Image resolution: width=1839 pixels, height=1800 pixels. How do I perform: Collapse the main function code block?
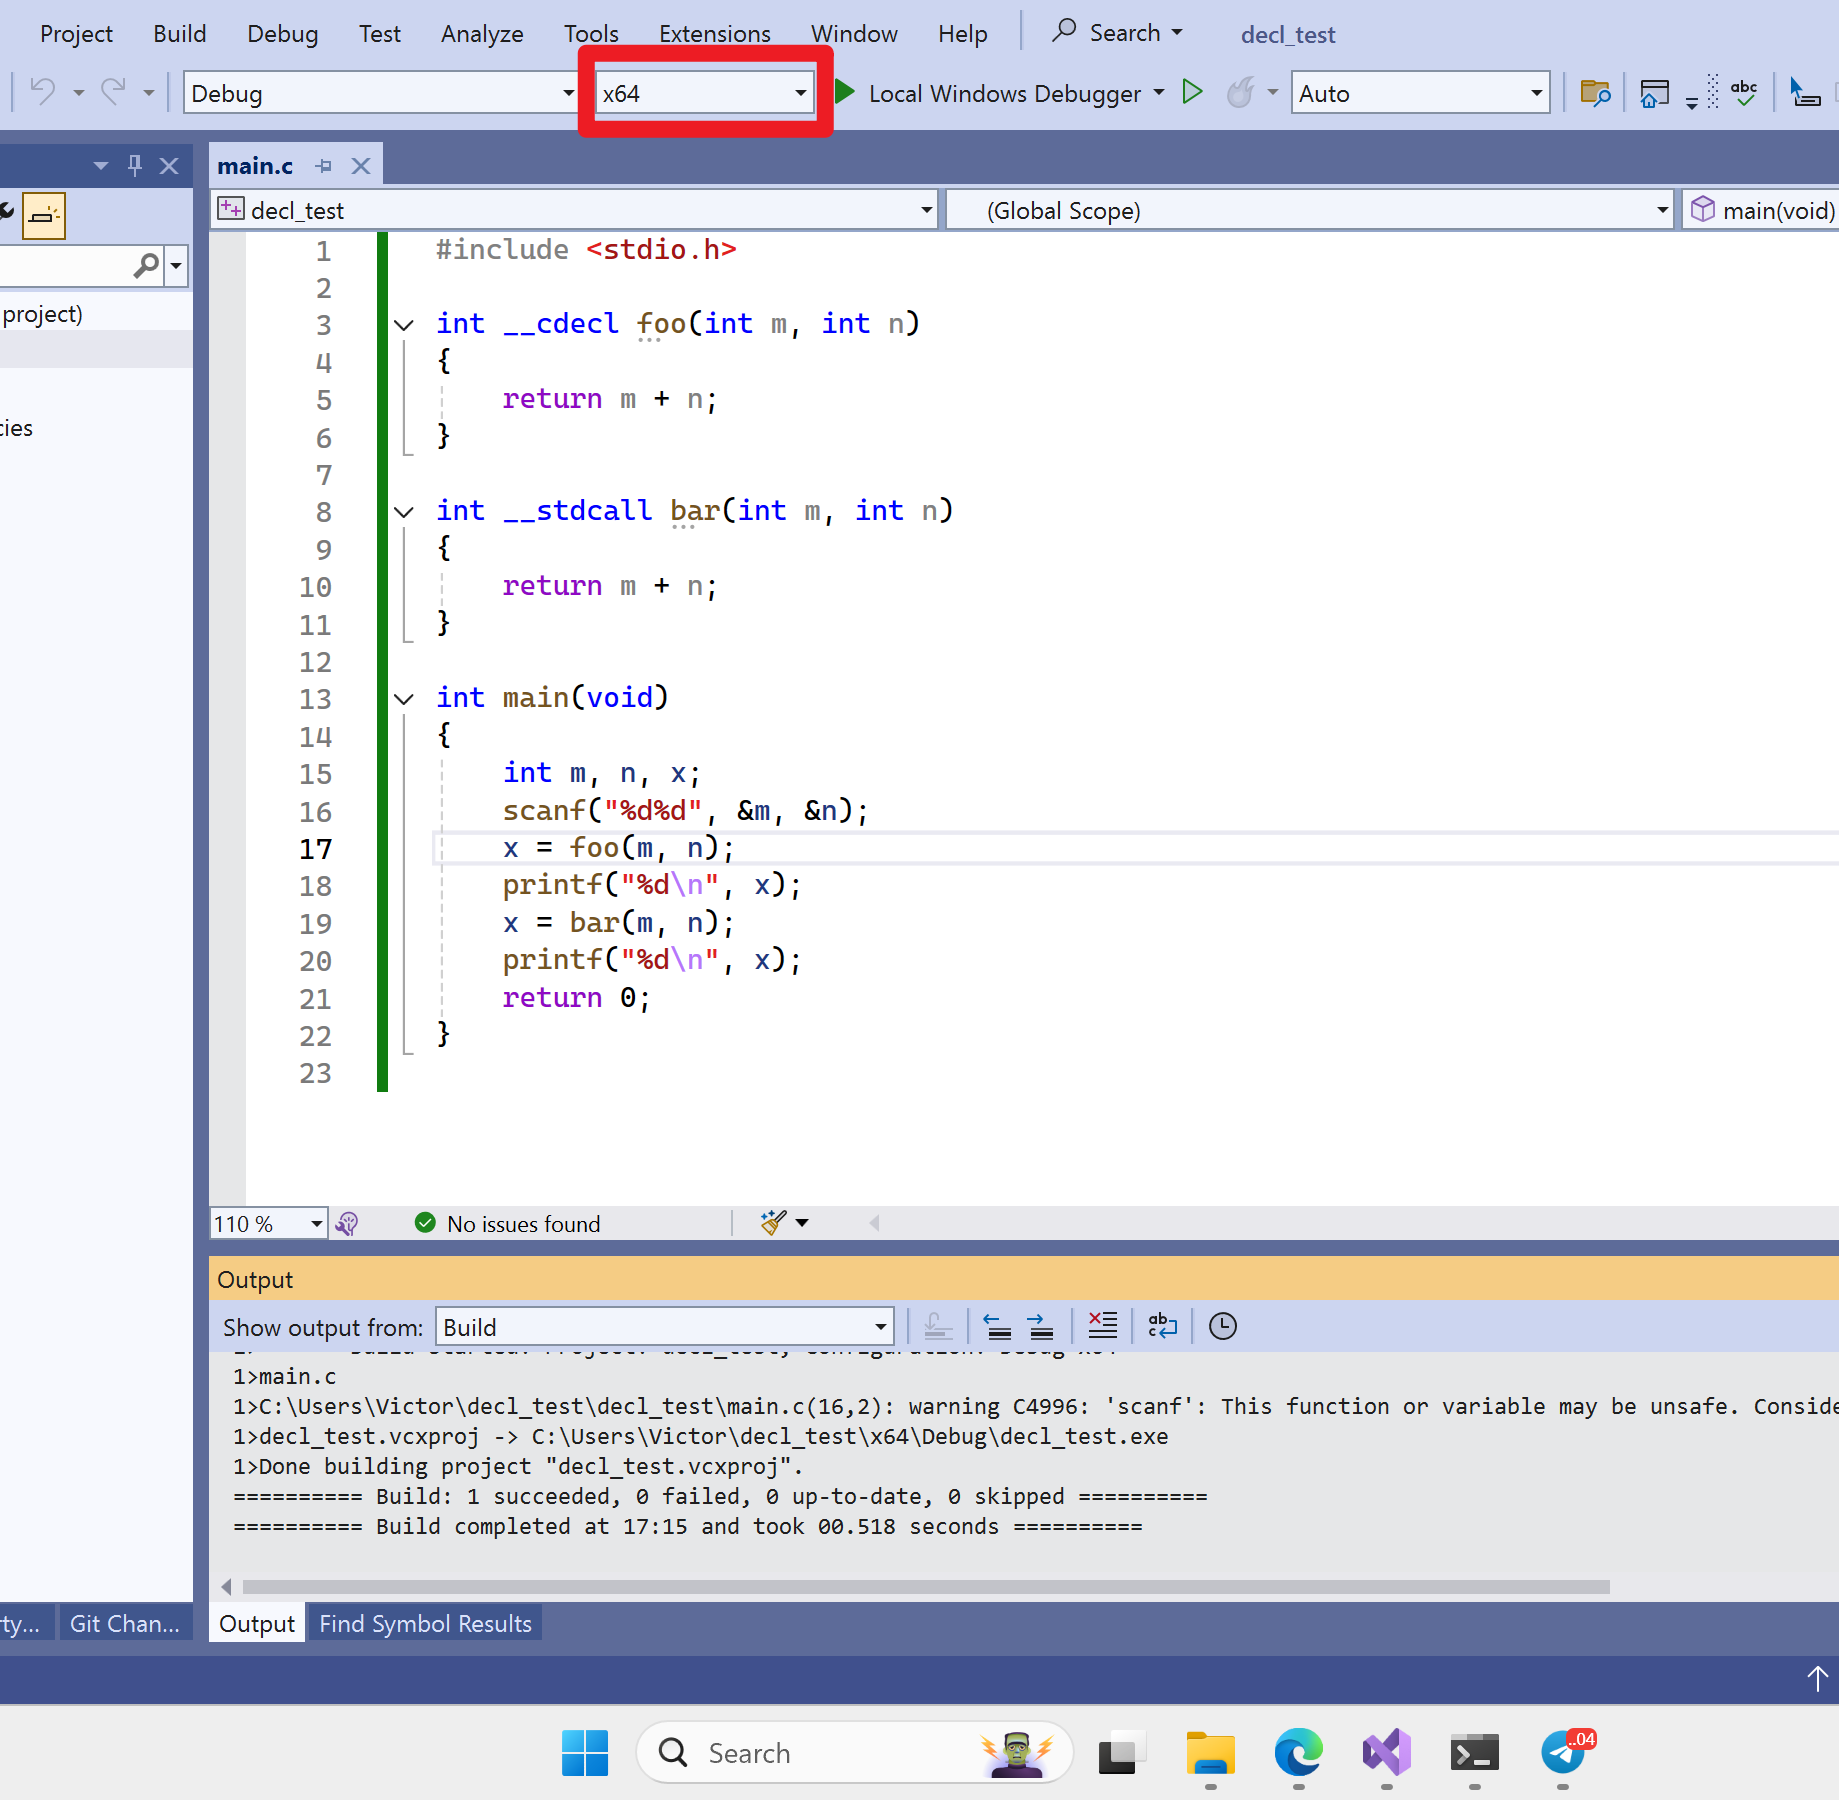click(x=404, y=698)
